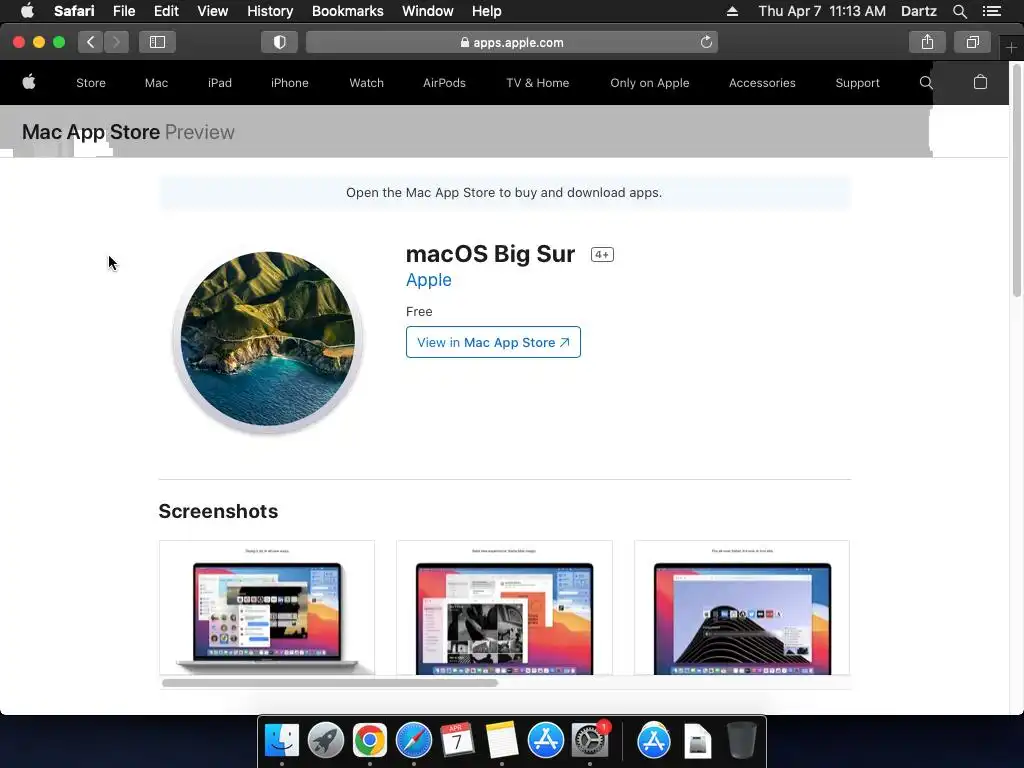Click the Safari compass icon in Dock
Screen dimensions: 1024x768
(x=413, y=741)
